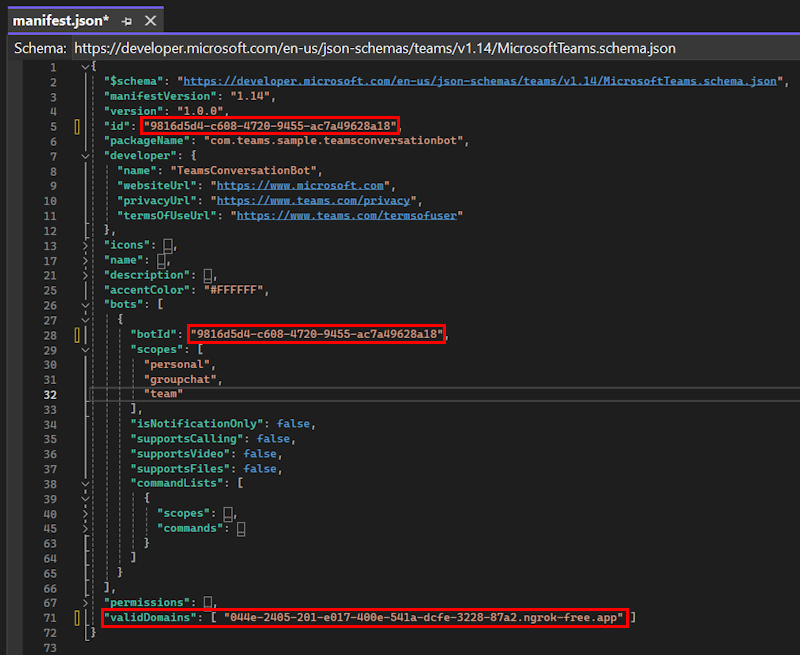
Task: Click the "1.0.0" version value
Action: tap(201, 111)
